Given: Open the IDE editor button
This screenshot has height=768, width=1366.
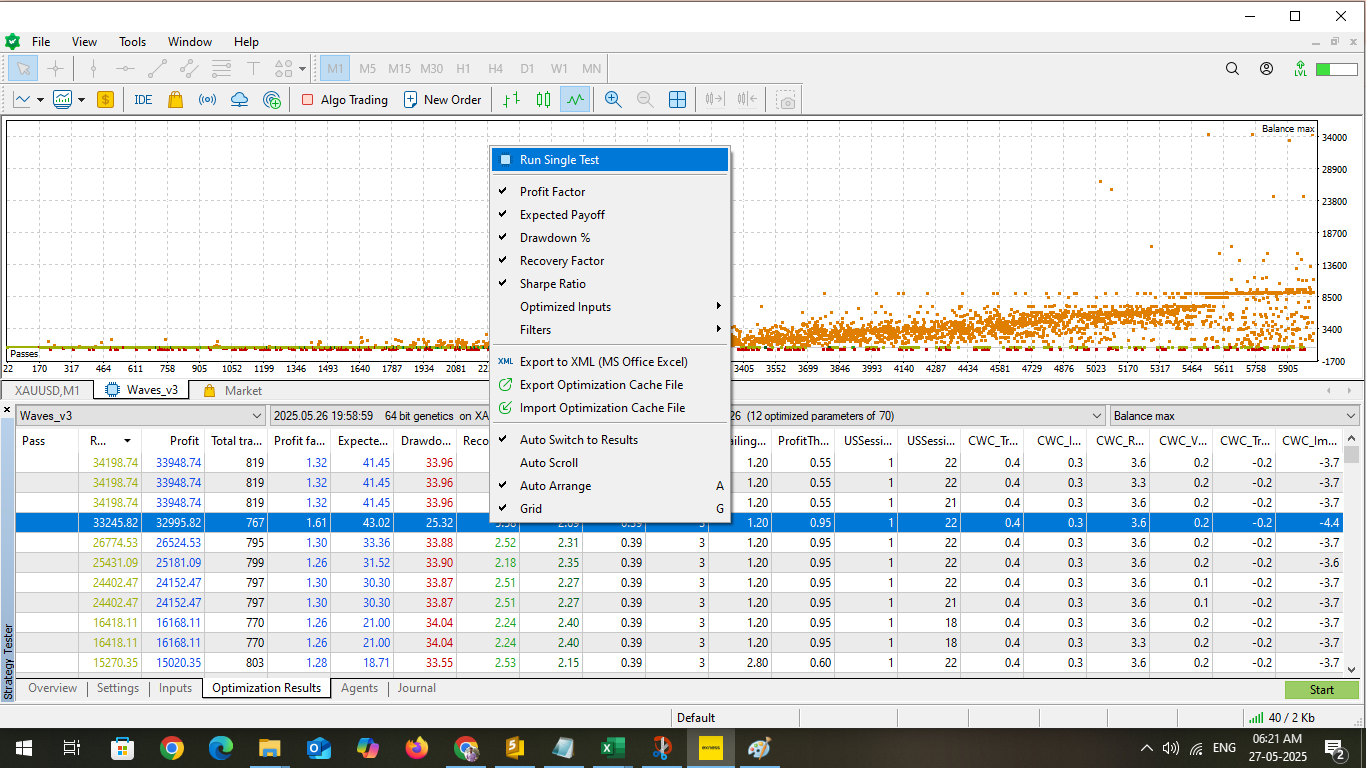Looking at the screenshot, I should click(143, 99).
